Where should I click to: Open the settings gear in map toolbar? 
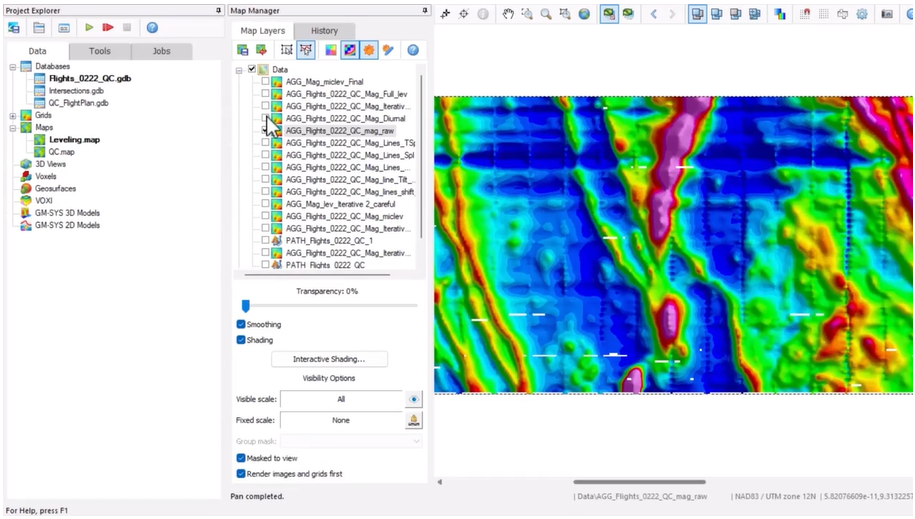(862, 14)
